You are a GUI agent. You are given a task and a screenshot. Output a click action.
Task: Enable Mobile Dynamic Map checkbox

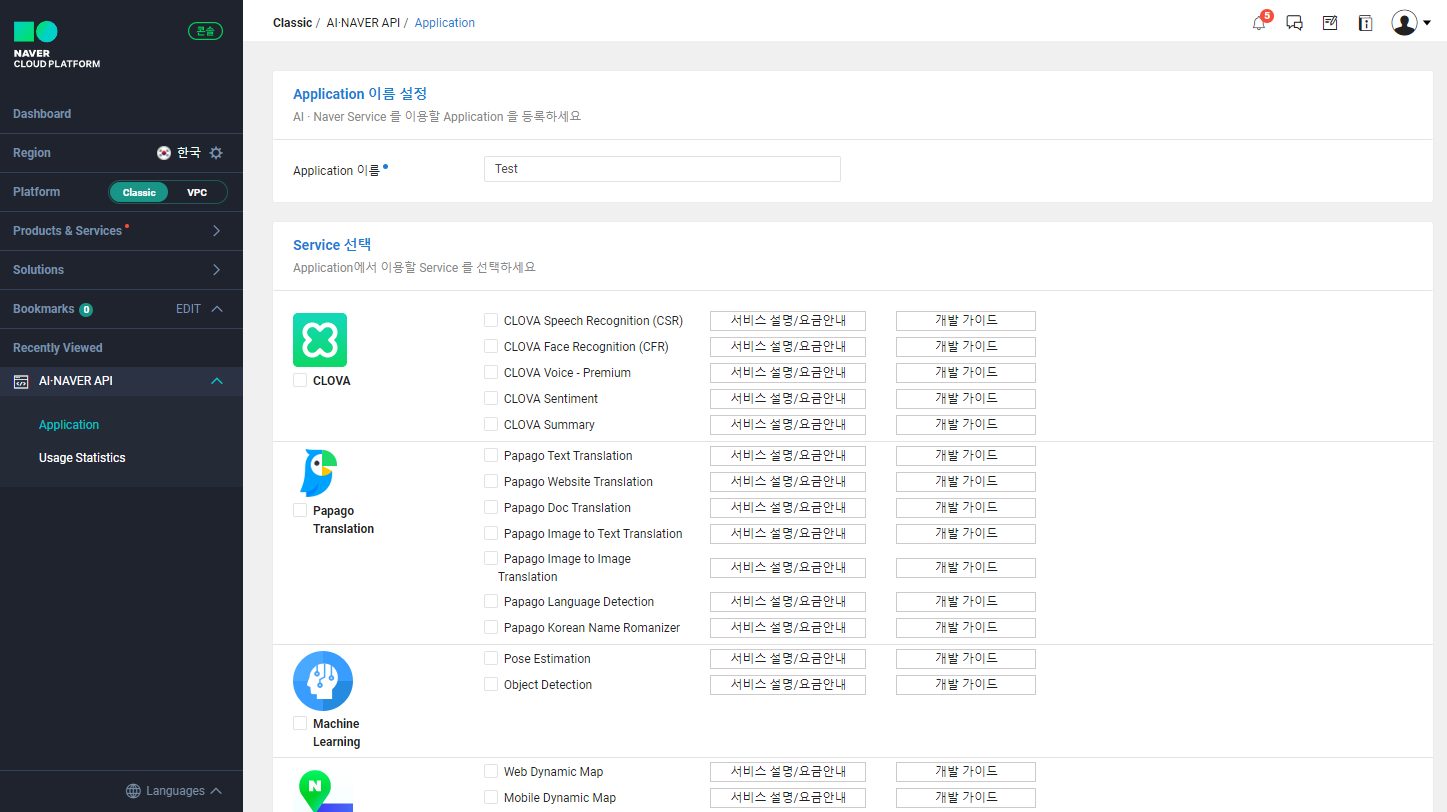click(x=491, y=797)
